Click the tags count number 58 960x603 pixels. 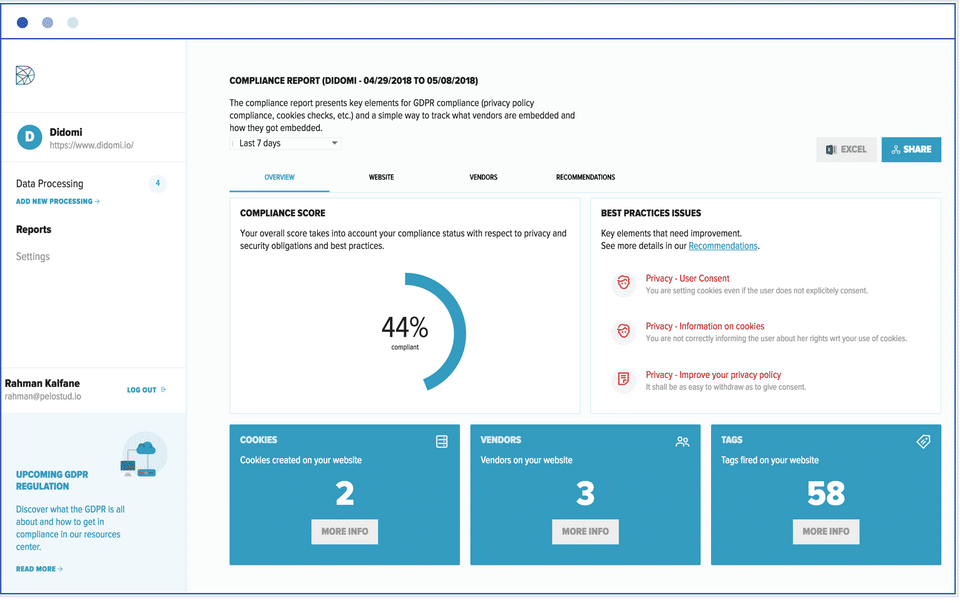point(826,493)
